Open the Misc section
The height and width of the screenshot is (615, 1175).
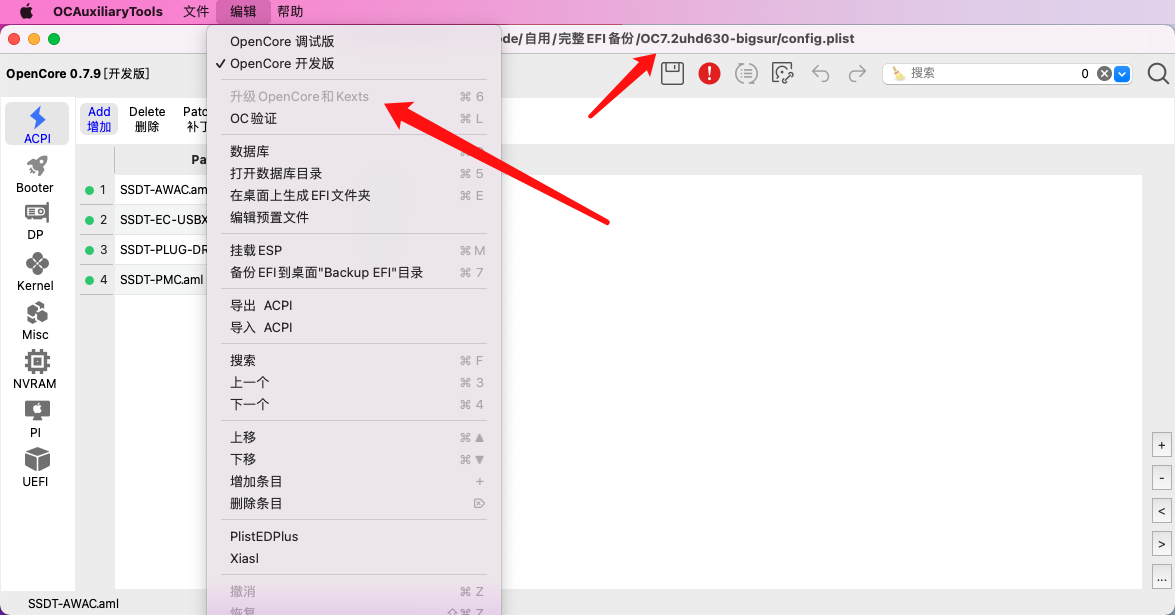pyautogui.click(x=35, y=321)
